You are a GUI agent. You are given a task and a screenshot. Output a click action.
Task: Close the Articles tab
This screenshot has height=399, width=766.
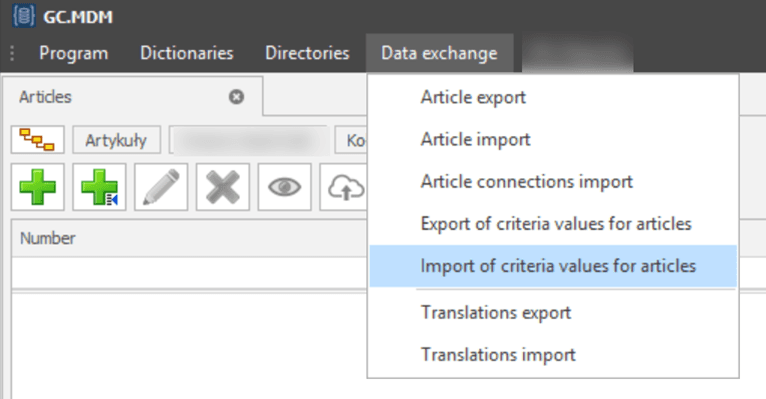click(x=236, y=97)
